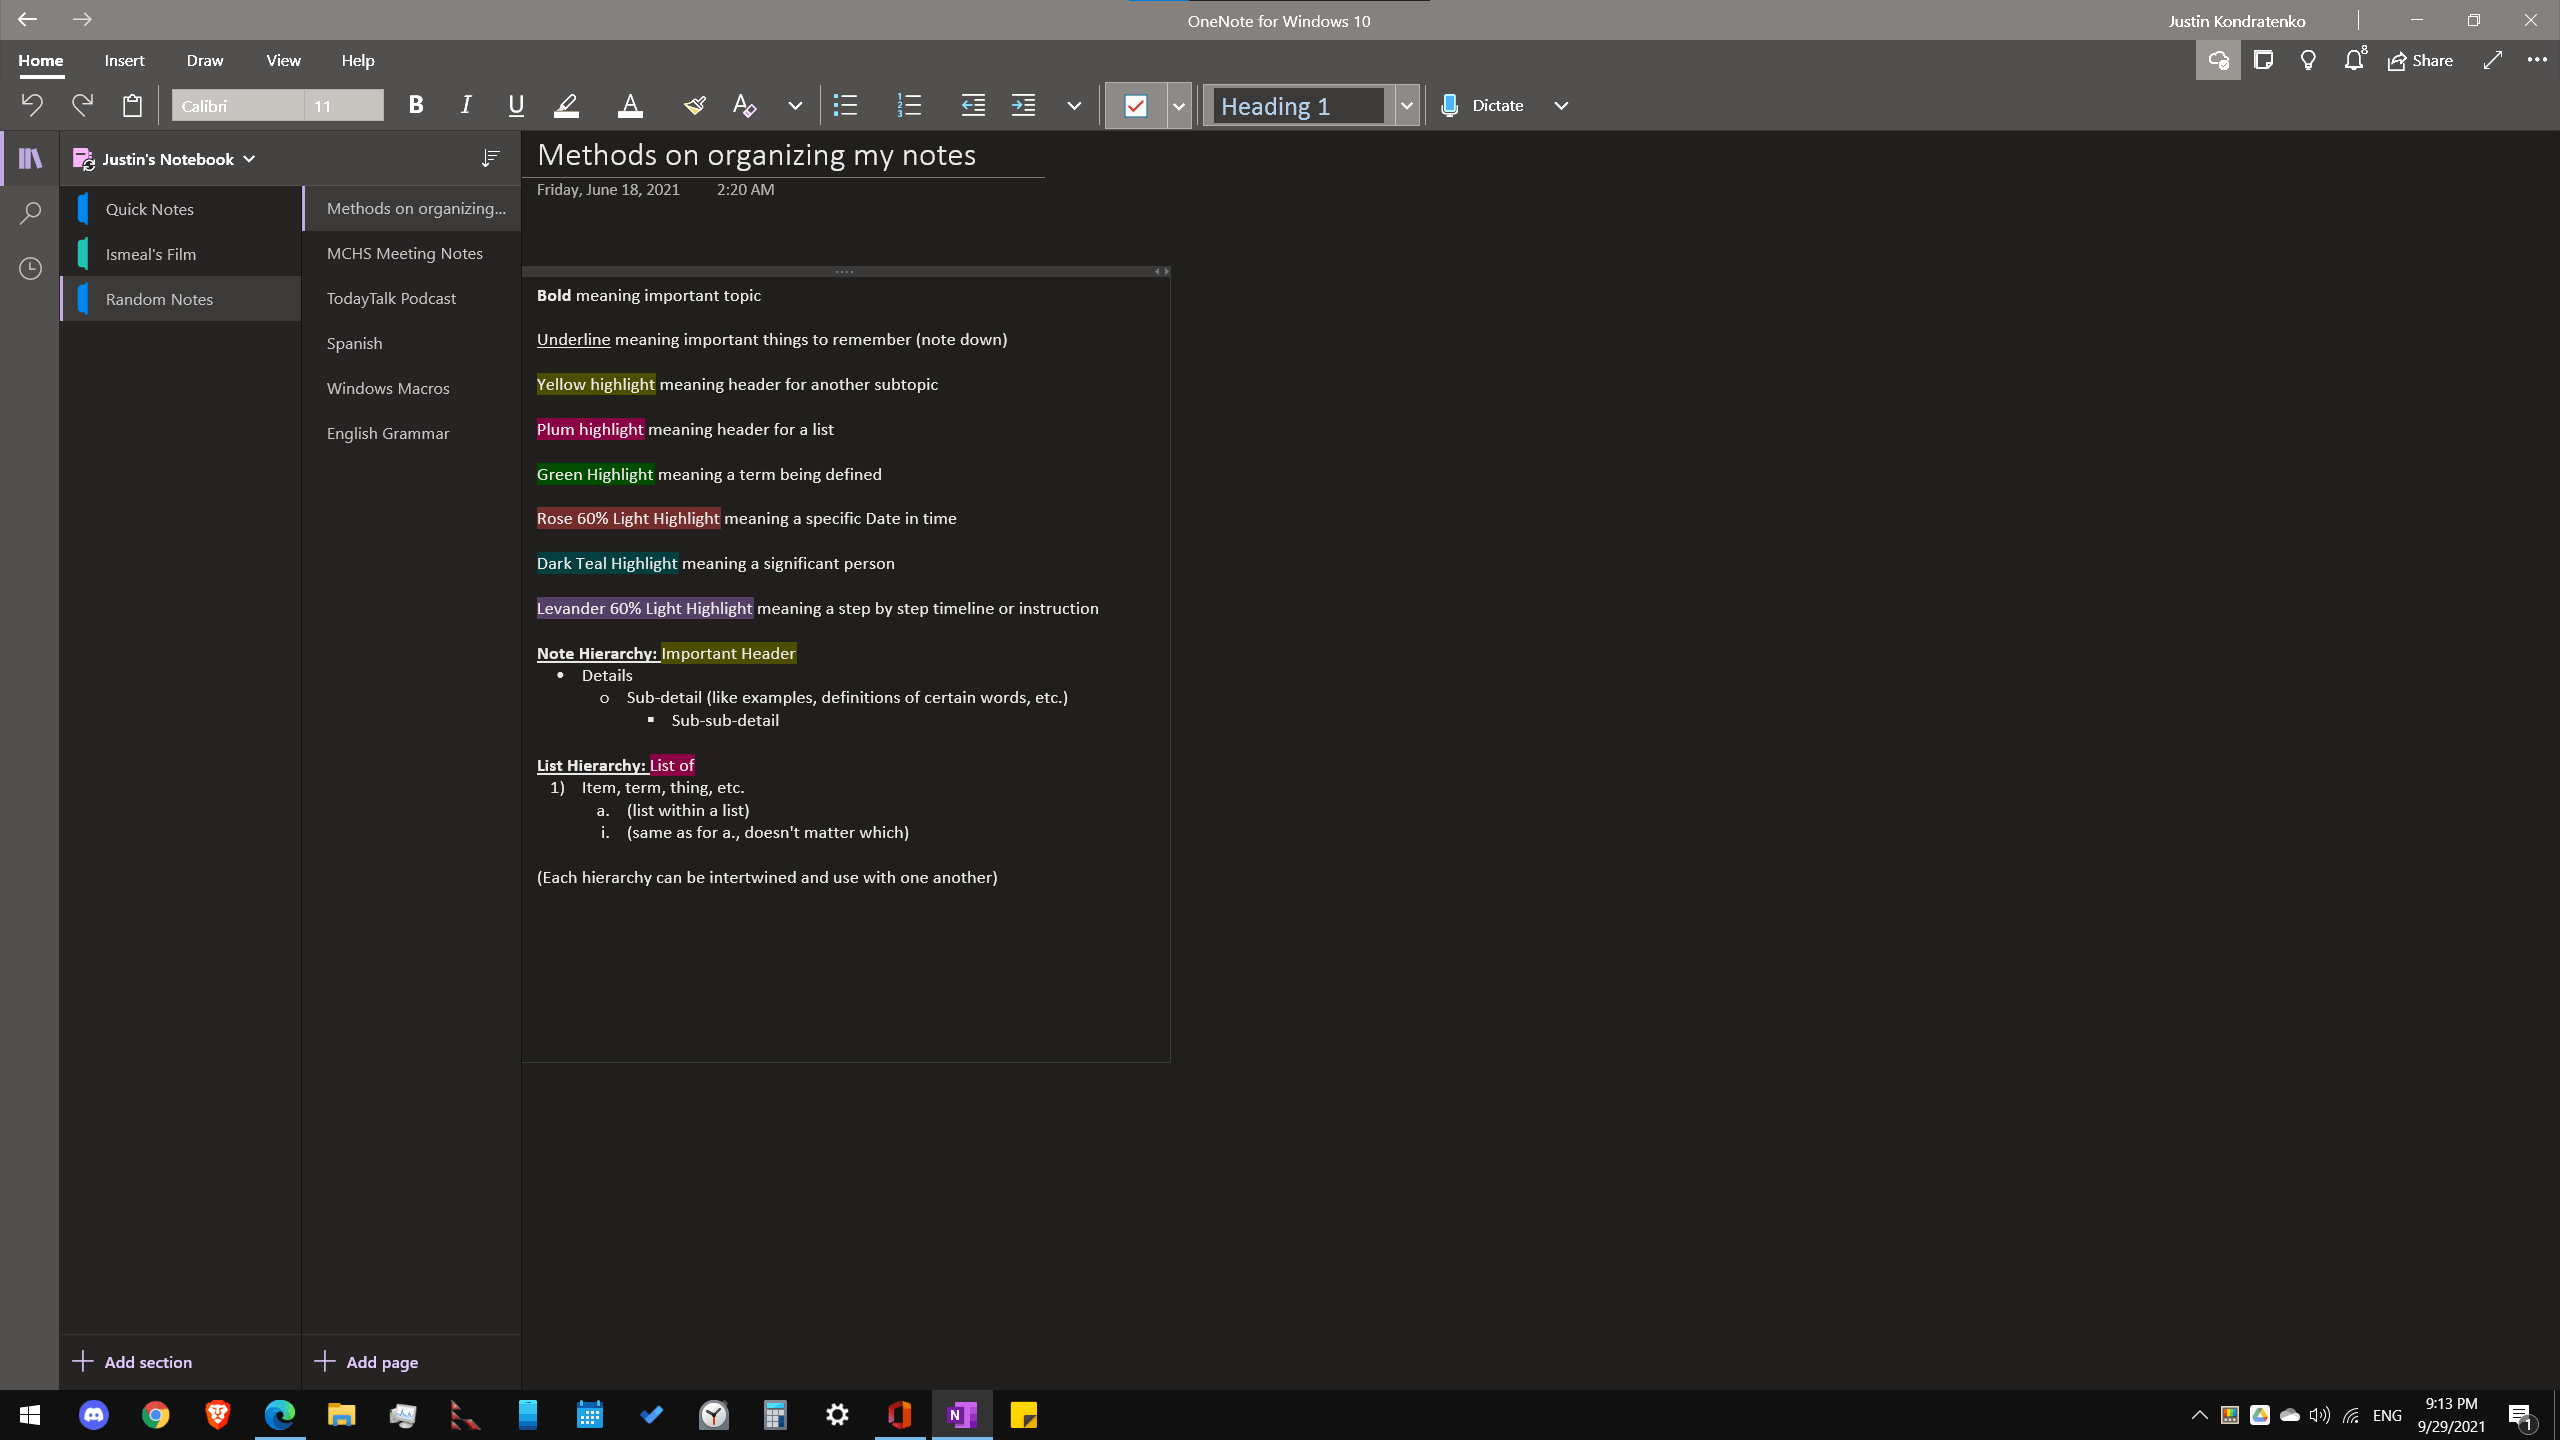Click the Format Painter icon
The image size is (2560, 1440).
click(x=694, y=105)
